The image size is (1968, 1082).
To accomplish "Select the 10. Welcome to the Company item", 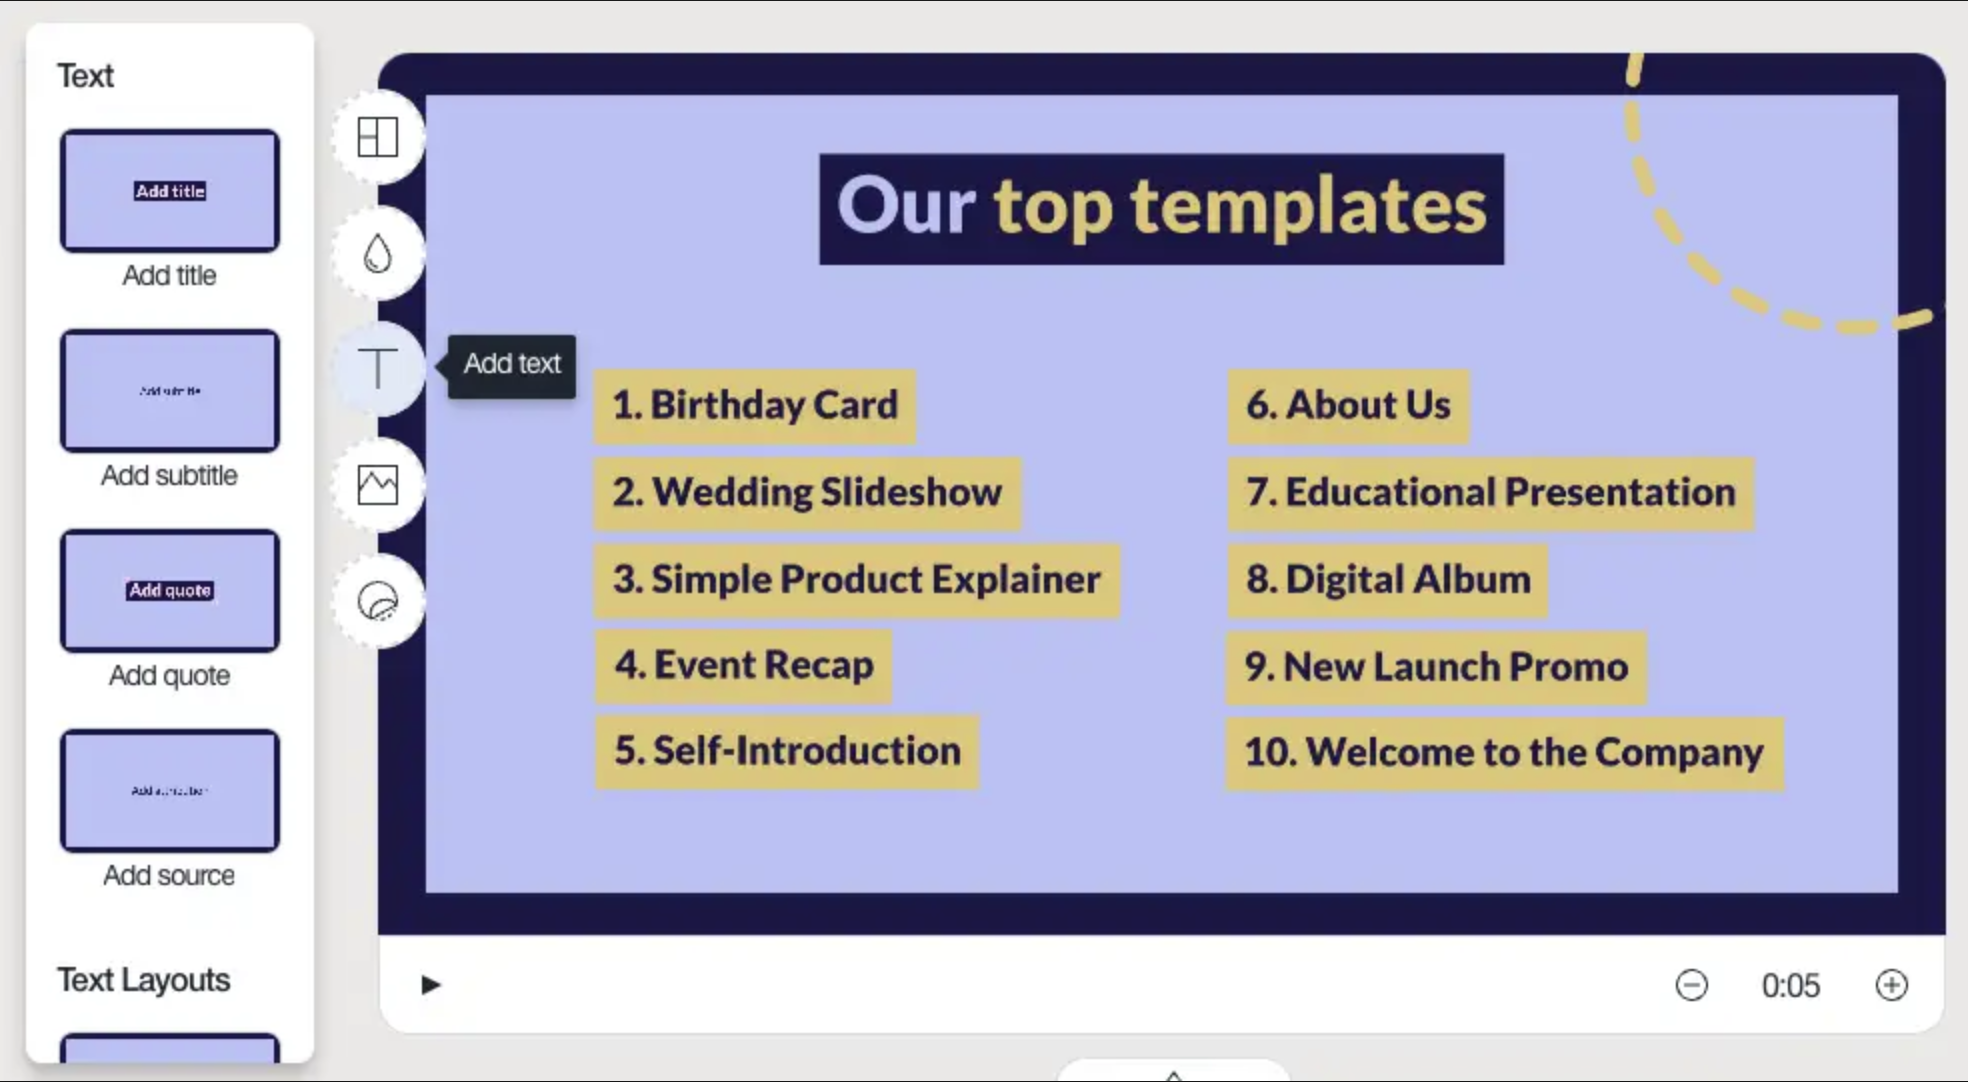I will [x=1504, y=753].
